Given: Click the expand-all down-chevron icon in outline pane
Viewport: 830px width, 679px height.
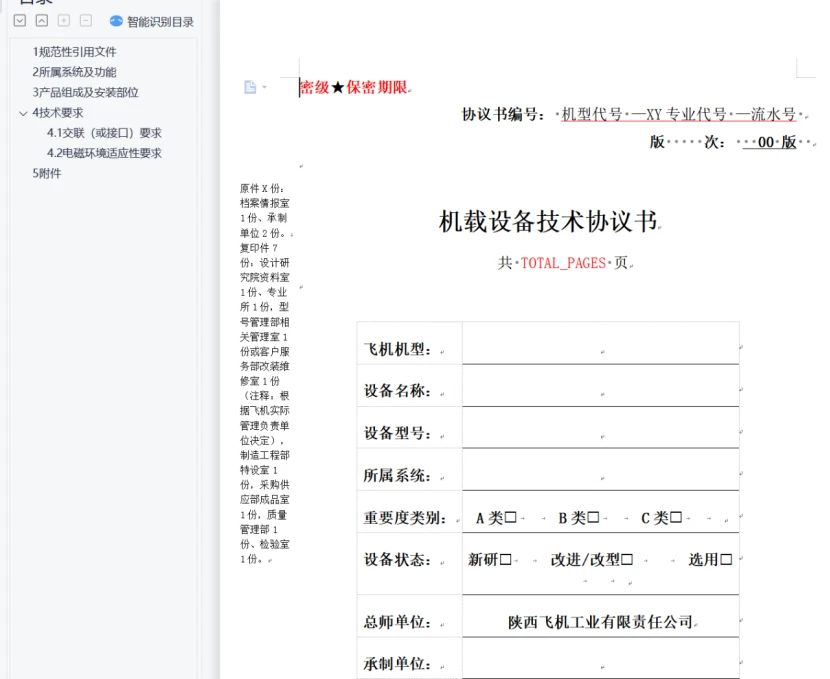Looking at the screenshot, I should (20, 21).
